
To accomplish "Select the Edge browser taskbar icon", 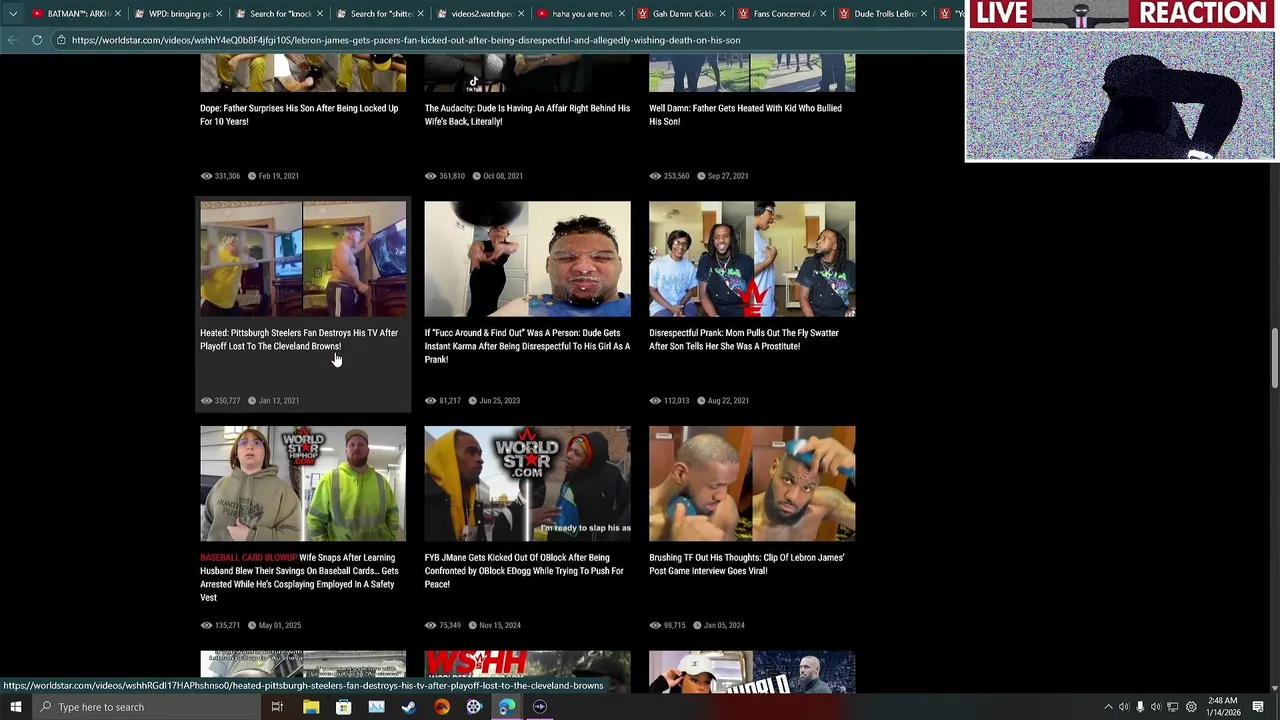I will [507, 707].
